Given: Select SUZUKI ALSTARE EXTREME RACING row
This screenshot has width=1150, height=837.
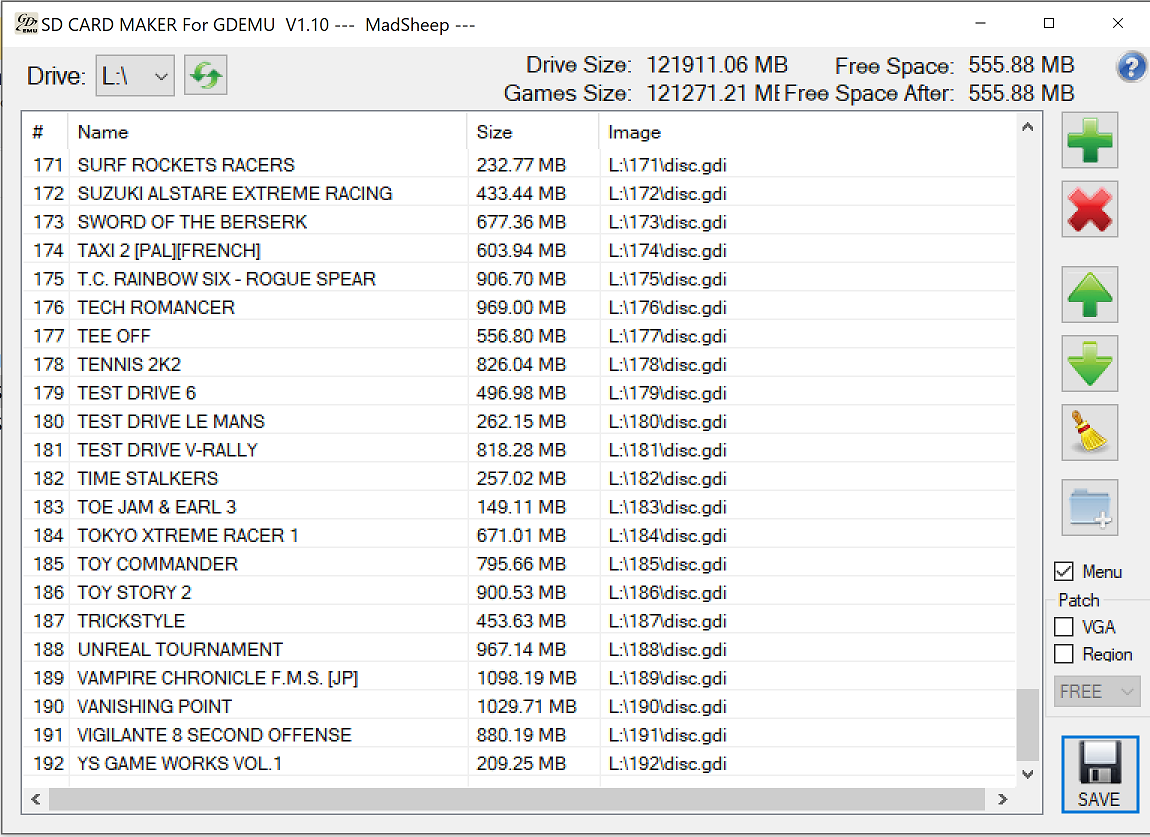Looking at the screenshot, I should pyautogui.click(x=519, y=193).
